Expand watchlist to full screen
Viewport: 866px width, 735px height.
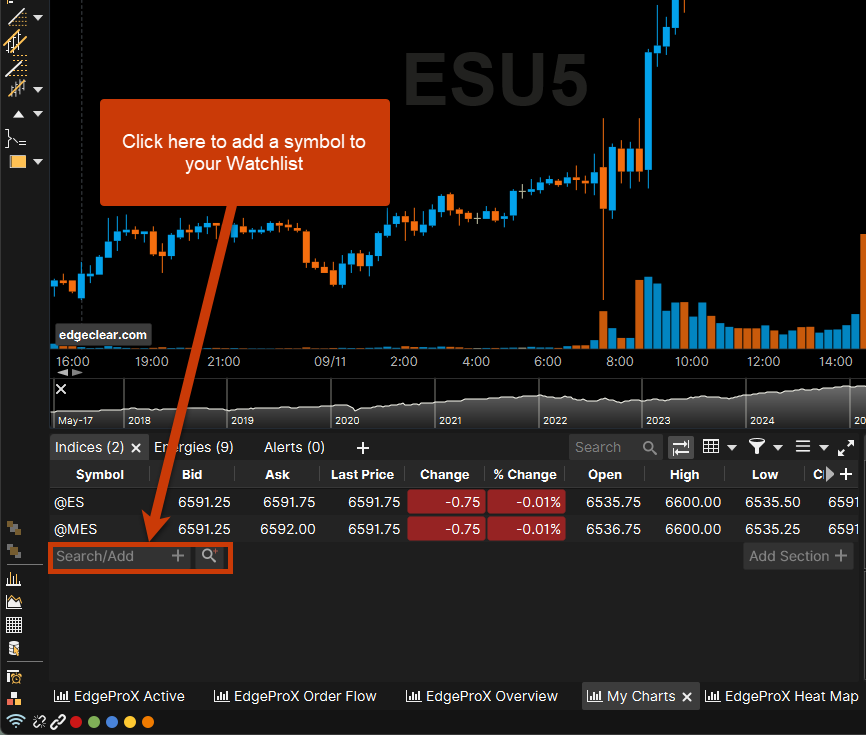(x=846, y=448)
